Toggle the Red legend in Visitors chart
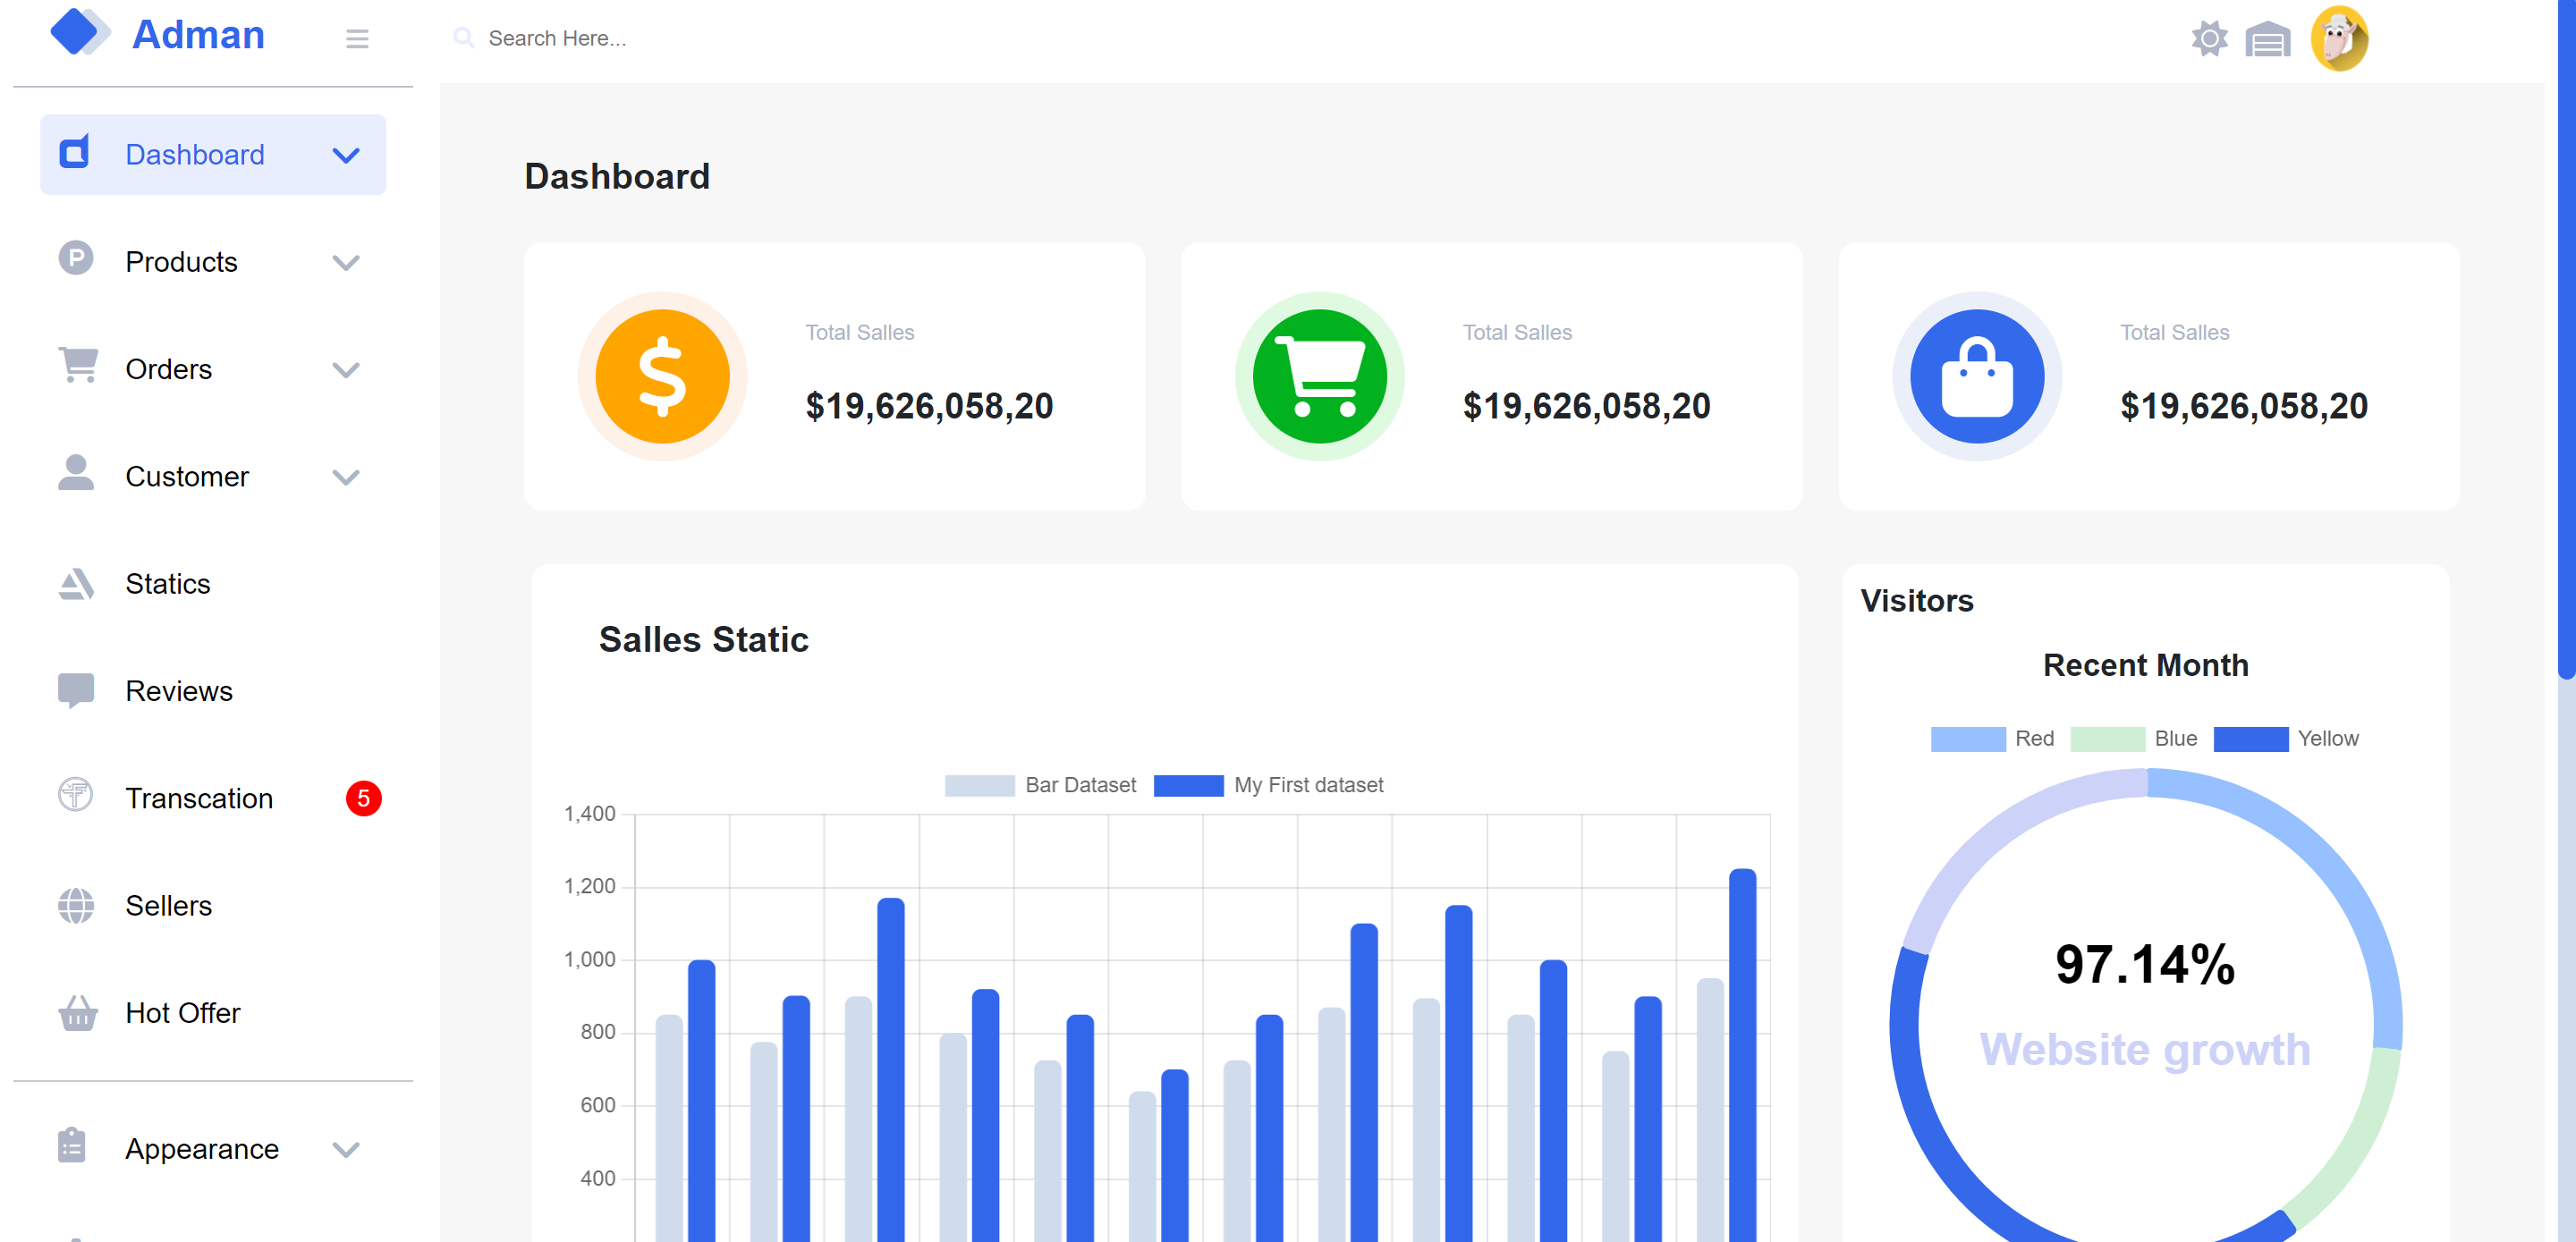The height and width of the screenshot is (1242, 2576). click(x=1991, y=738)
